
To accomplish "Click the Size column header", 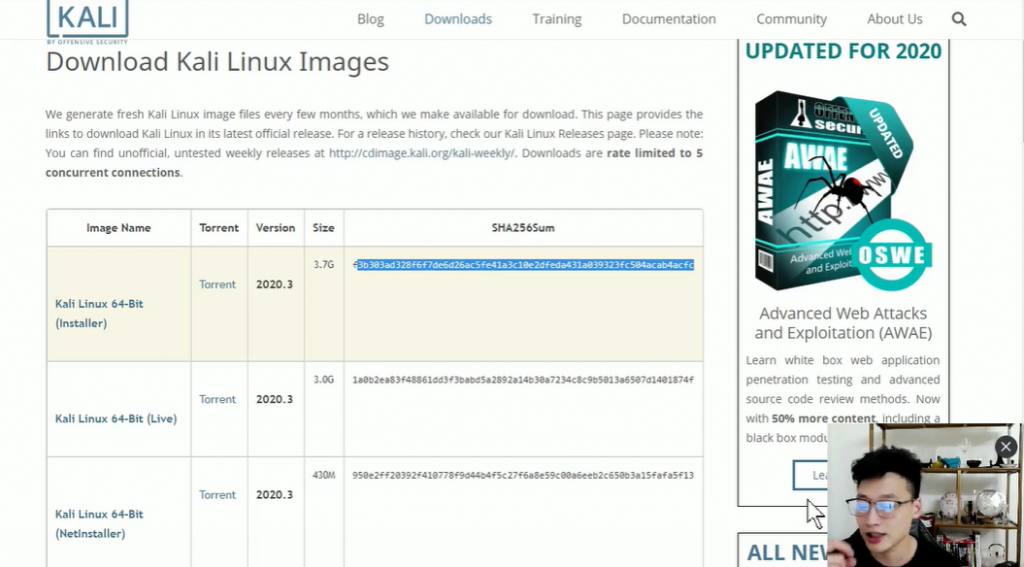I will click(323, 228).
